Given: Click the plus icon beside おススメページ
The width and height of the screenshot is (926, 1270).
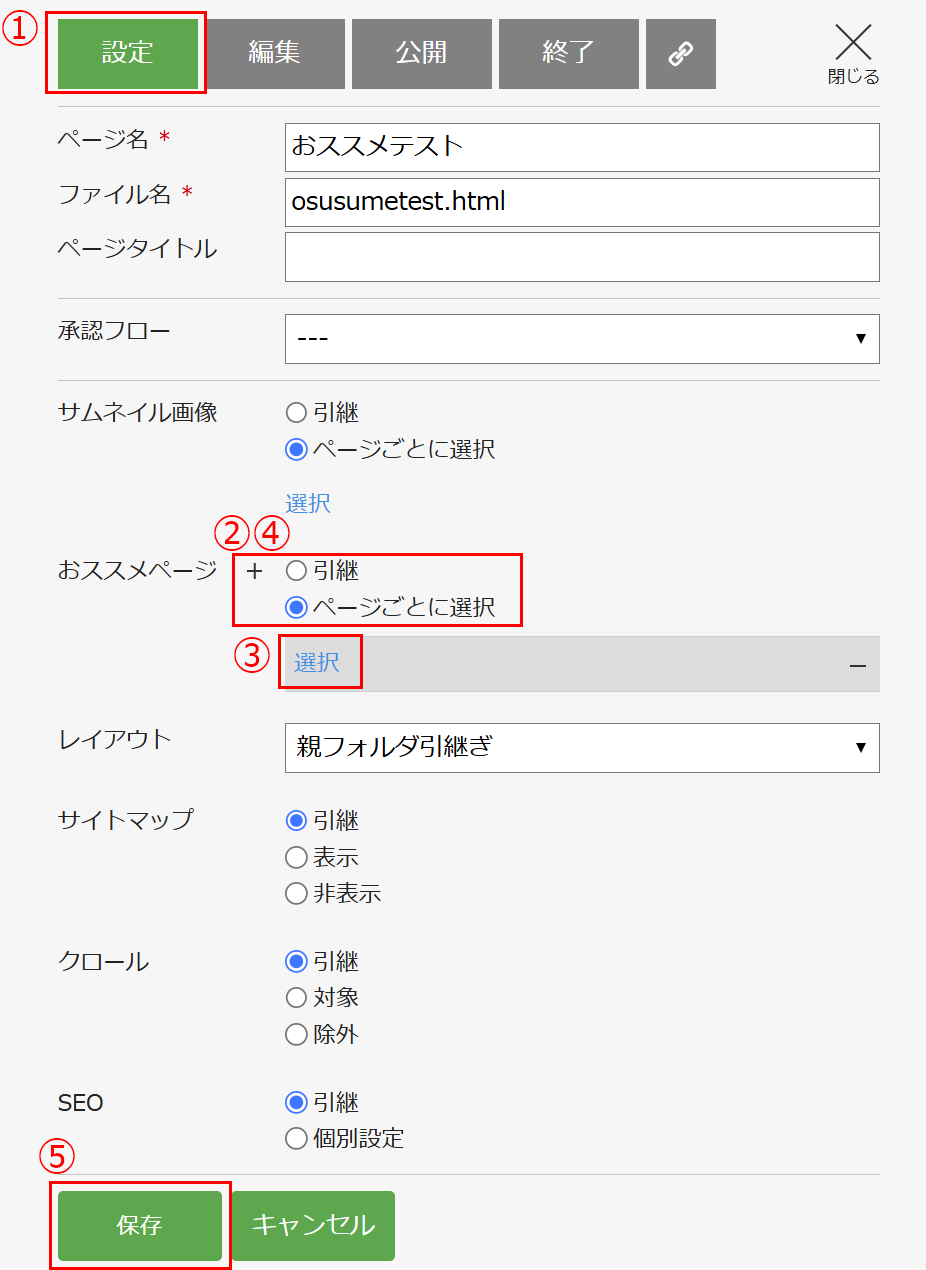Looking at the screenshot, I should point(254,572).
